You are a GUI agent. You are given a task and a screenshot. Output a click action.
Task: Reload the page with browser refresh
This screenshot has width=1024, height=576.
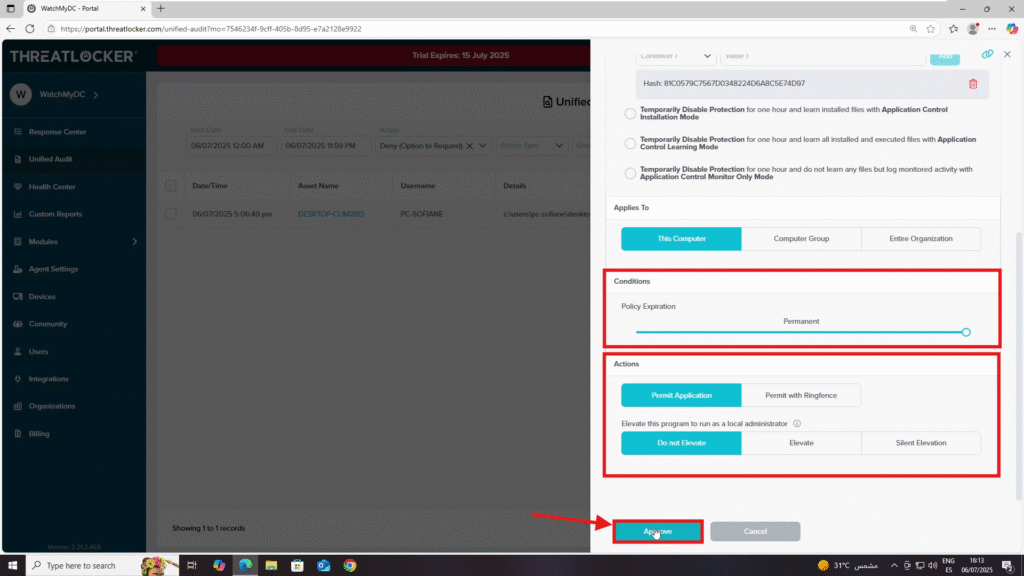point(29,29)
